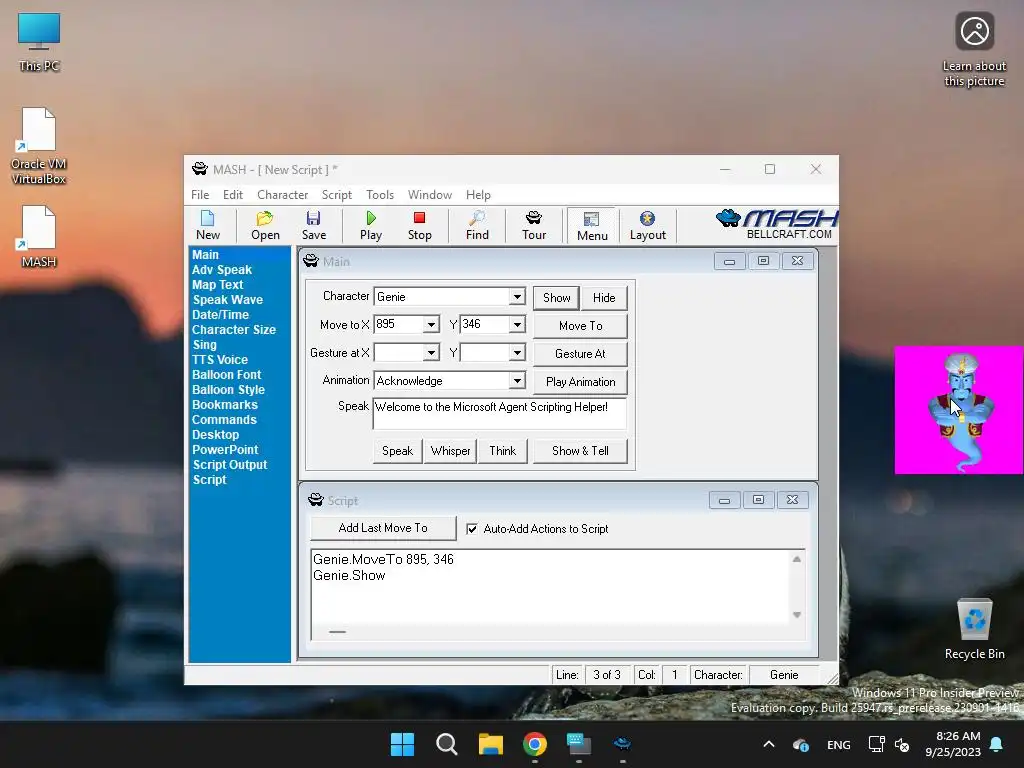Image resolution: width=1024 pixels, height=768 pixels.
Task: Click the Genie character on the desktop
Action: pyautogui.click(x=960, y=410)
